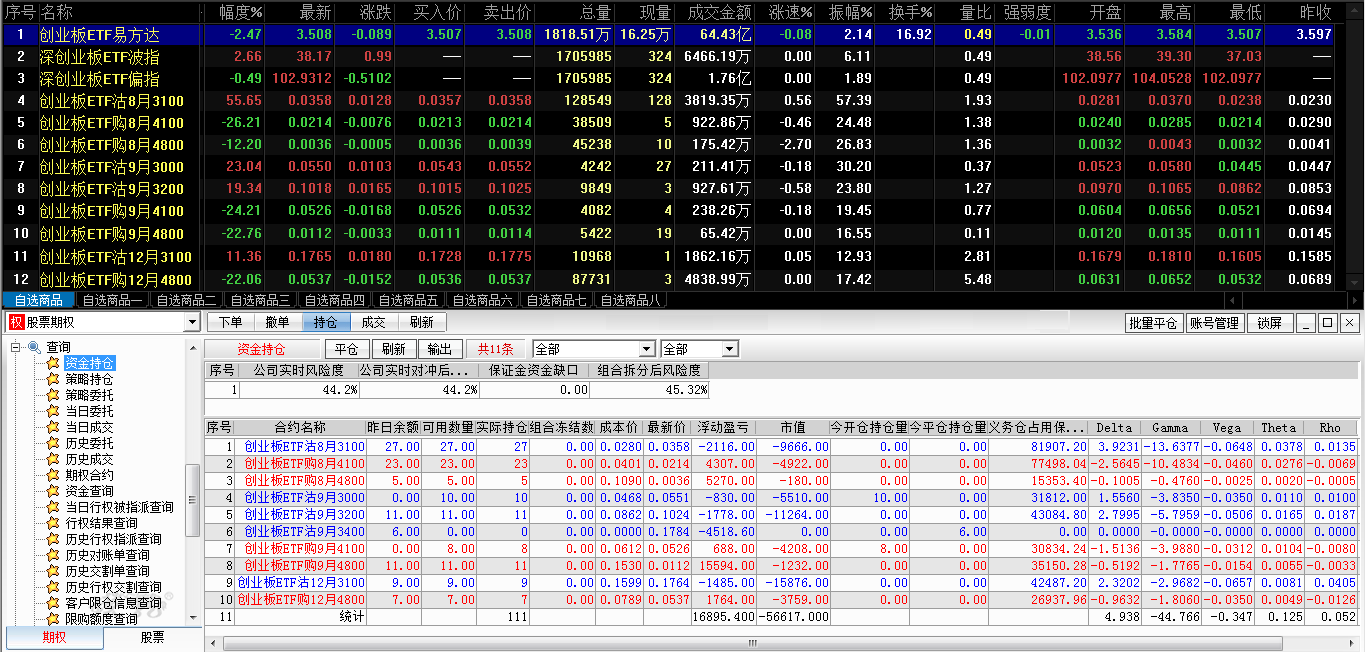The image size is (1365, 652).
Task: Switch to the 期权 bottom tab
Action: click(x=54, y=638)
